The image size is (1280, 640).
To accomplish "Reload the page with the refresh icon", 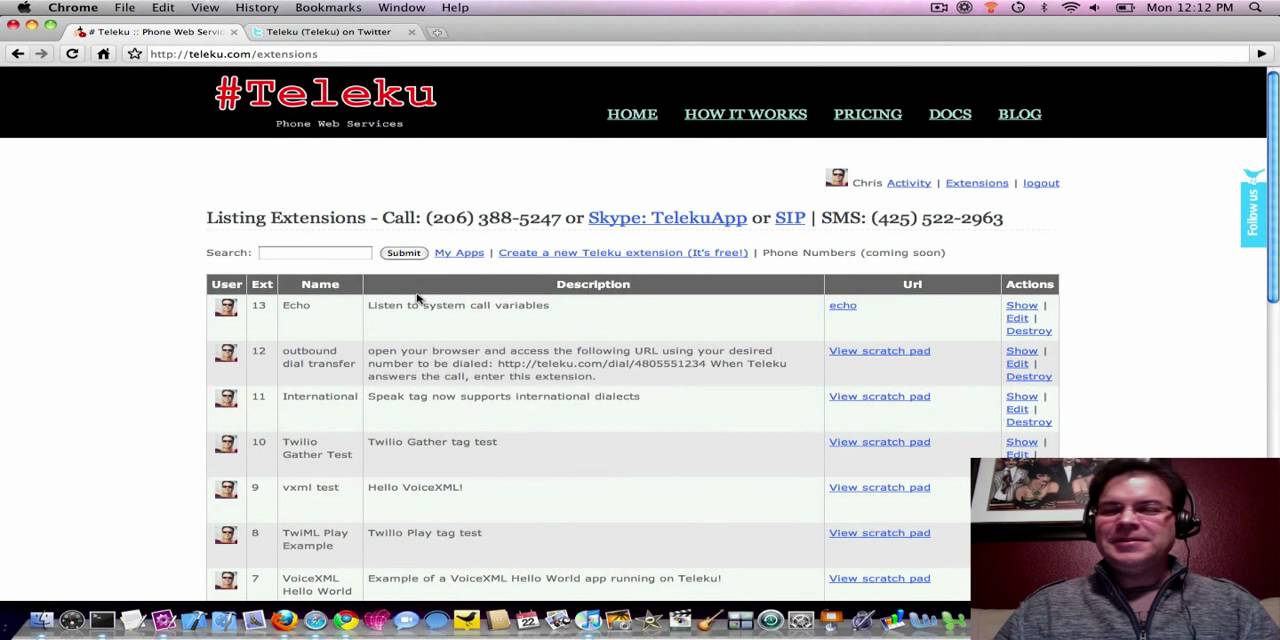I will [72, 54].
